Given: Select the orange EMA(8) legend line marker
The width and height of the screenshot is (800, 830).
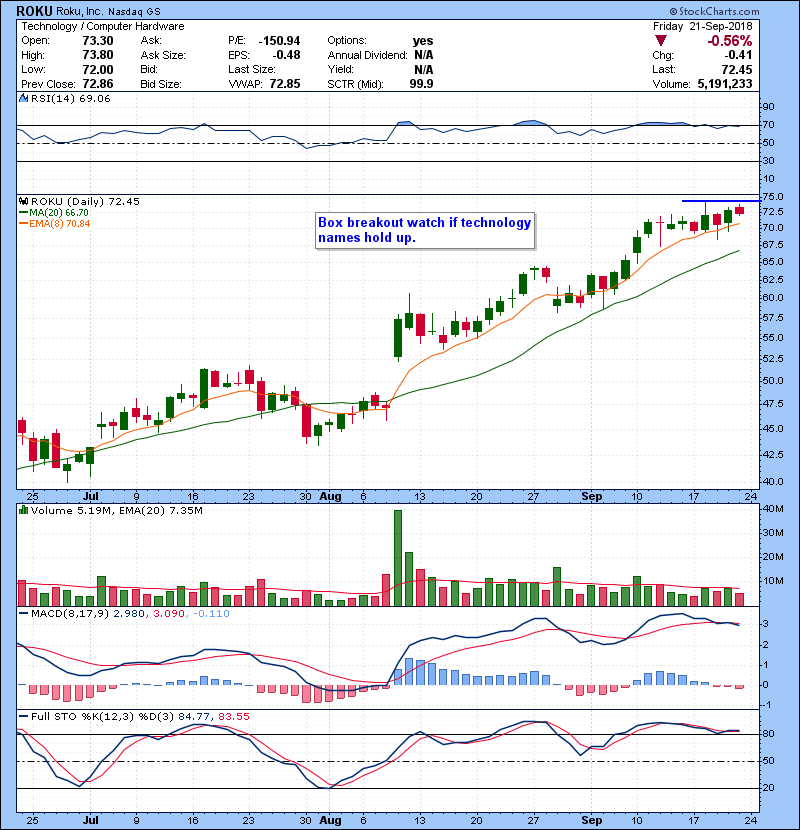Looking at the screenshot, I should point(23,224).
